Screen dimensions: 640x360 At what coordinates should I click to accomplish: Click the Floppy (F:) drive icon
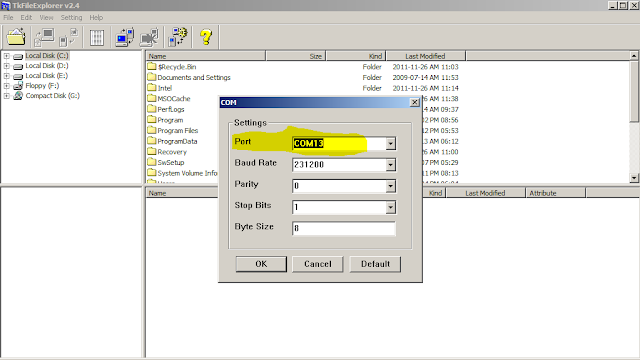click(18, 86)
